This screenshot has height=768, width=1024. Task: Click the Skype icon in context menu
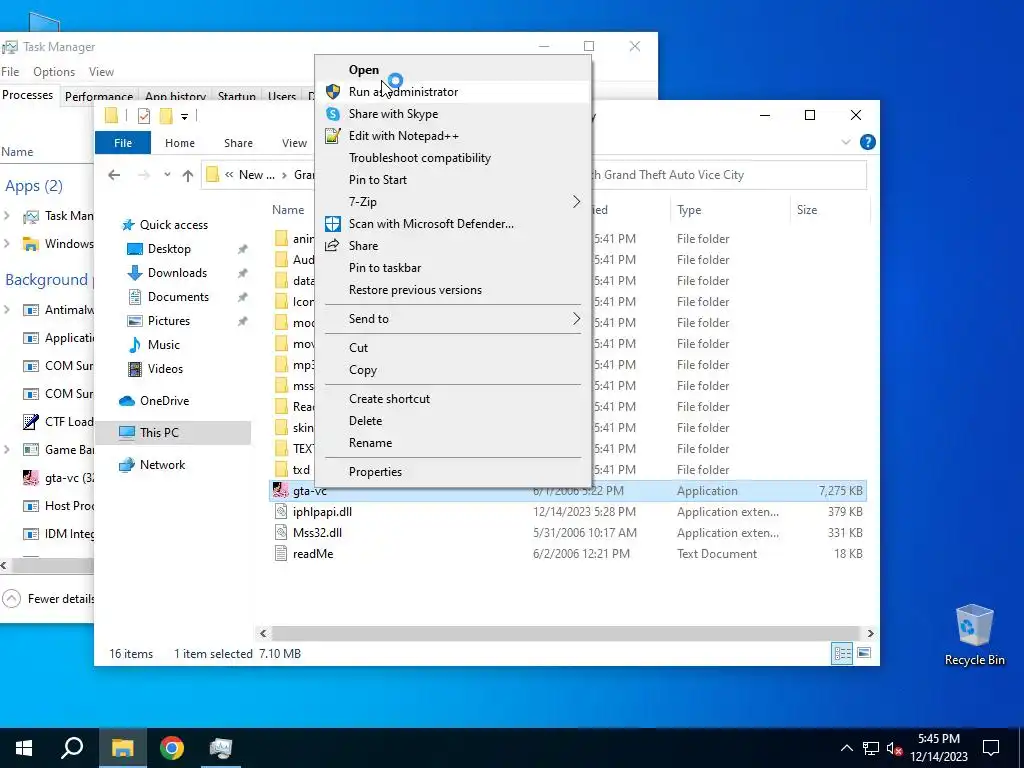pyautogui.click(x=333, y=114)
